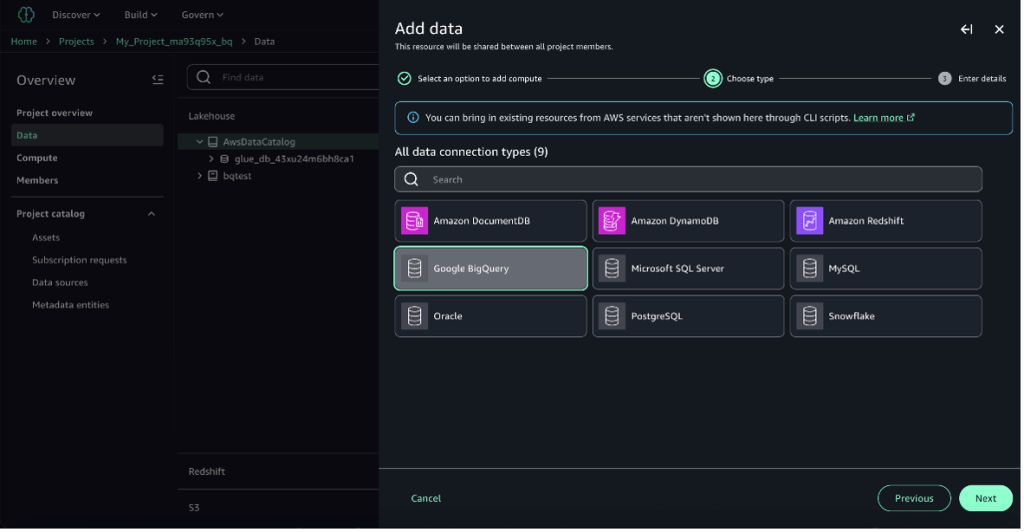Click the Amazon DynamoDB icon

611,221
